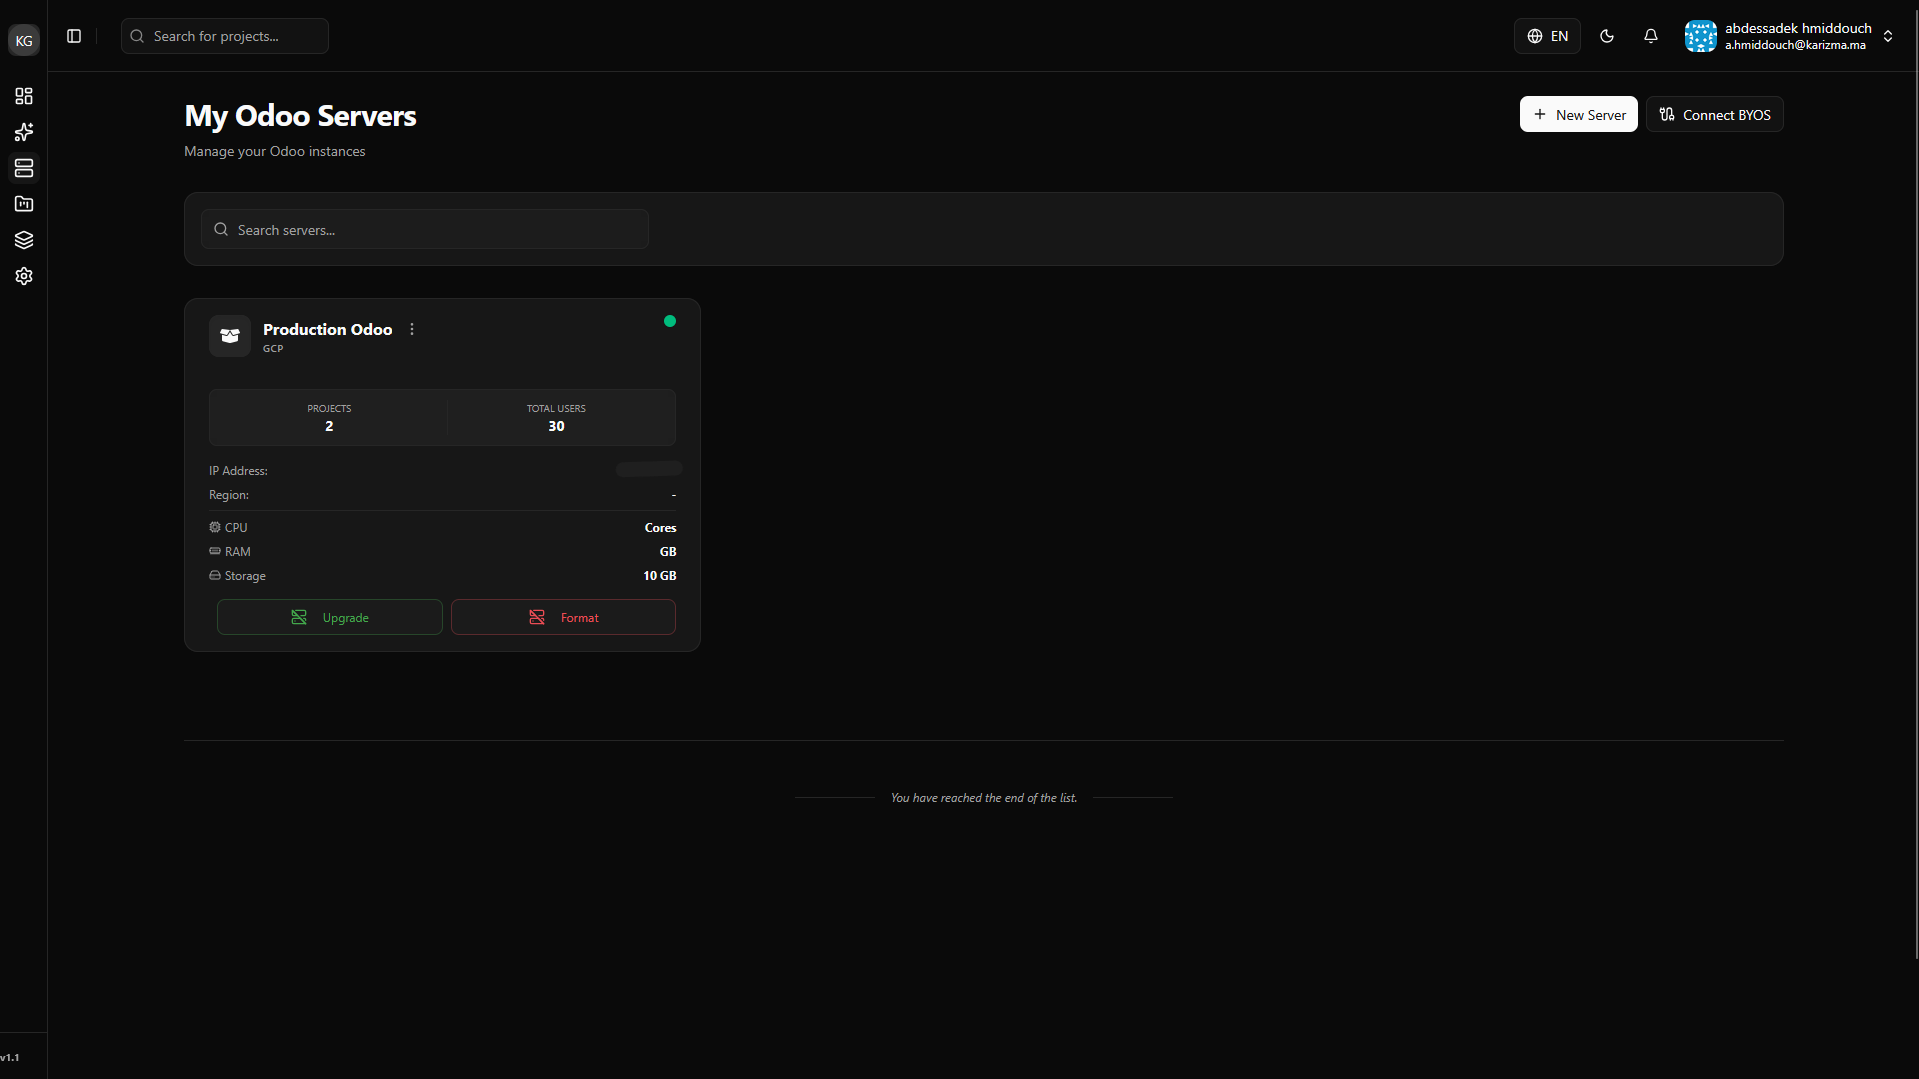
Task: Click the PROJECTS count 2
Action: (329, 426)
